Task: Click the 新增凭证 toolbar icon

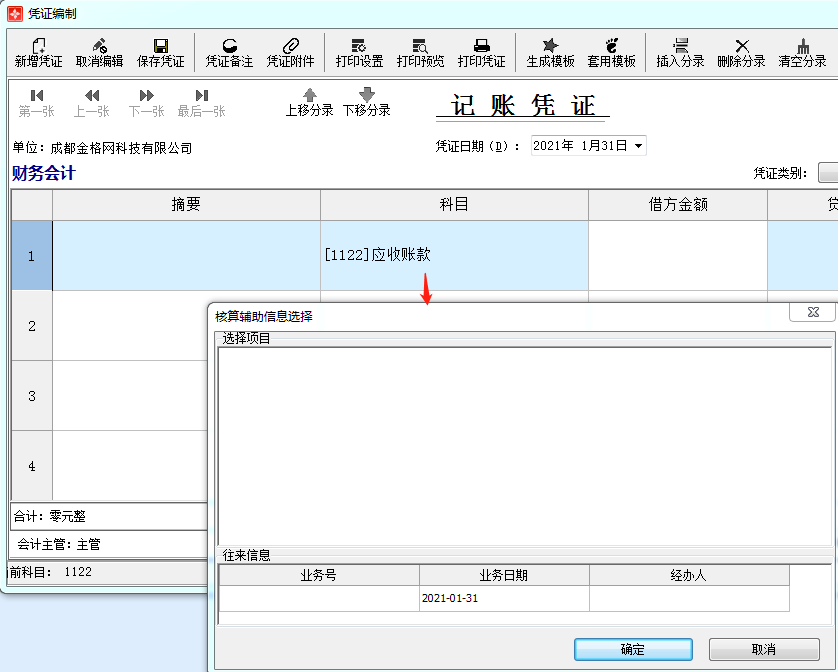Action: tap(38, 52)
